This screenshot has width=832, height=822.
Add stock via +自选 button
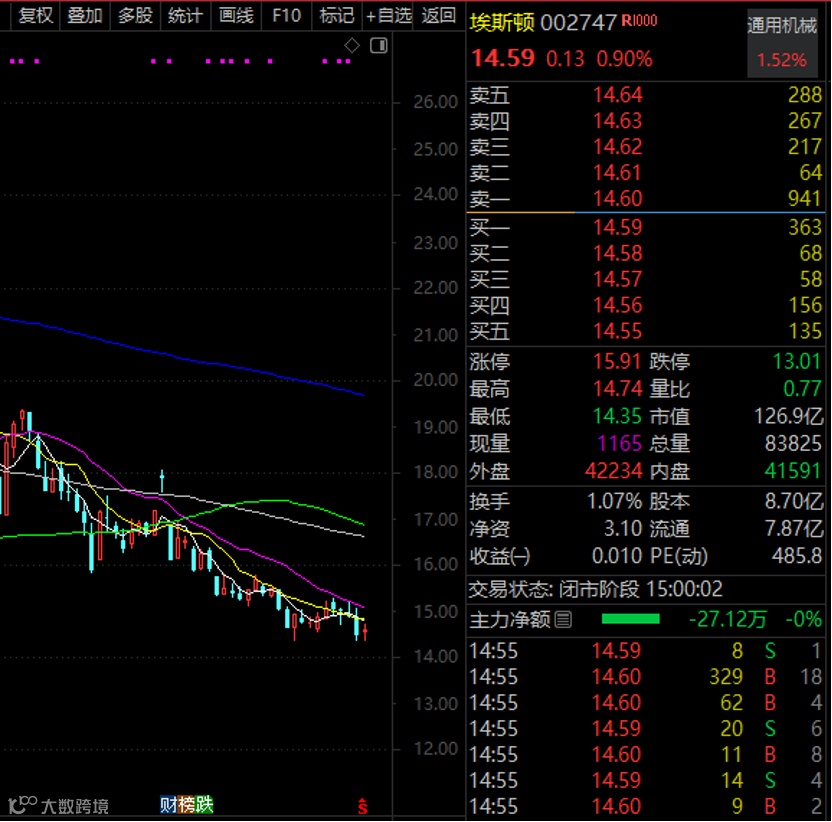389,15
